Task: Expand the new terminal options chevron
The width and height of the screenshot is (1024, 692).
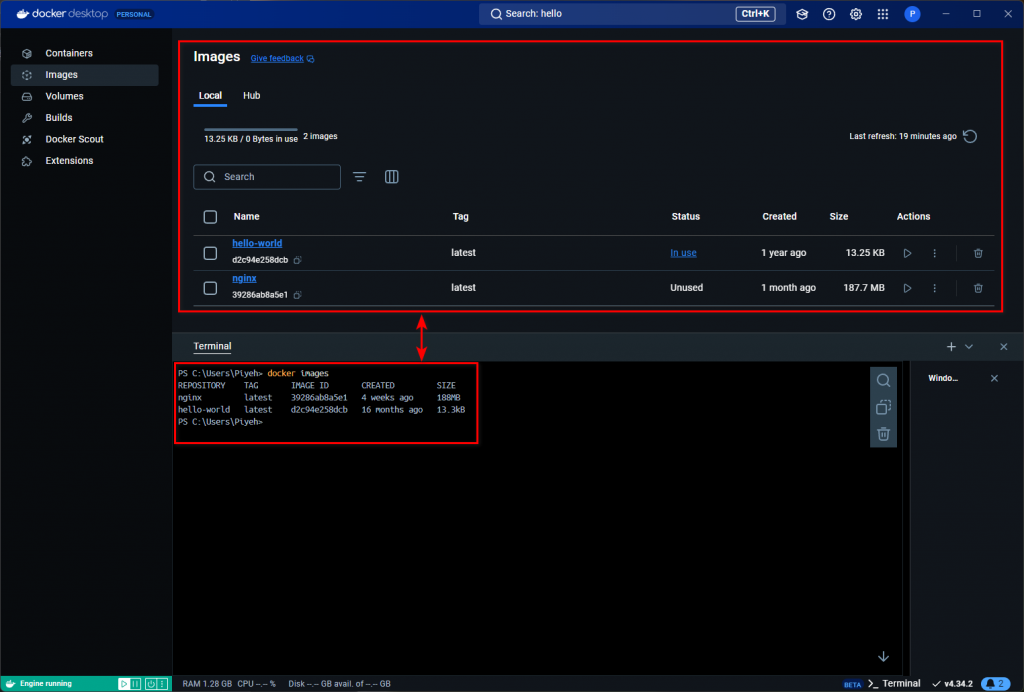Action: pyautogui.click(x=969, y=347)
